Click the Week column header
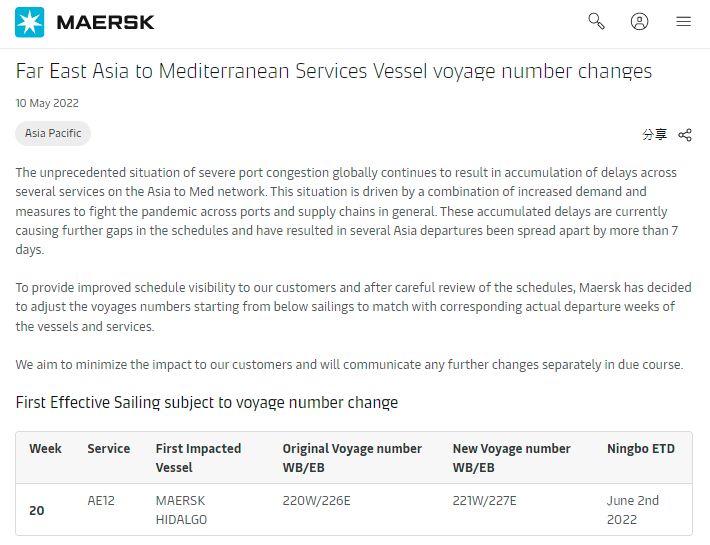The height and width of the screenshot is (545, 710). (45, 449)
